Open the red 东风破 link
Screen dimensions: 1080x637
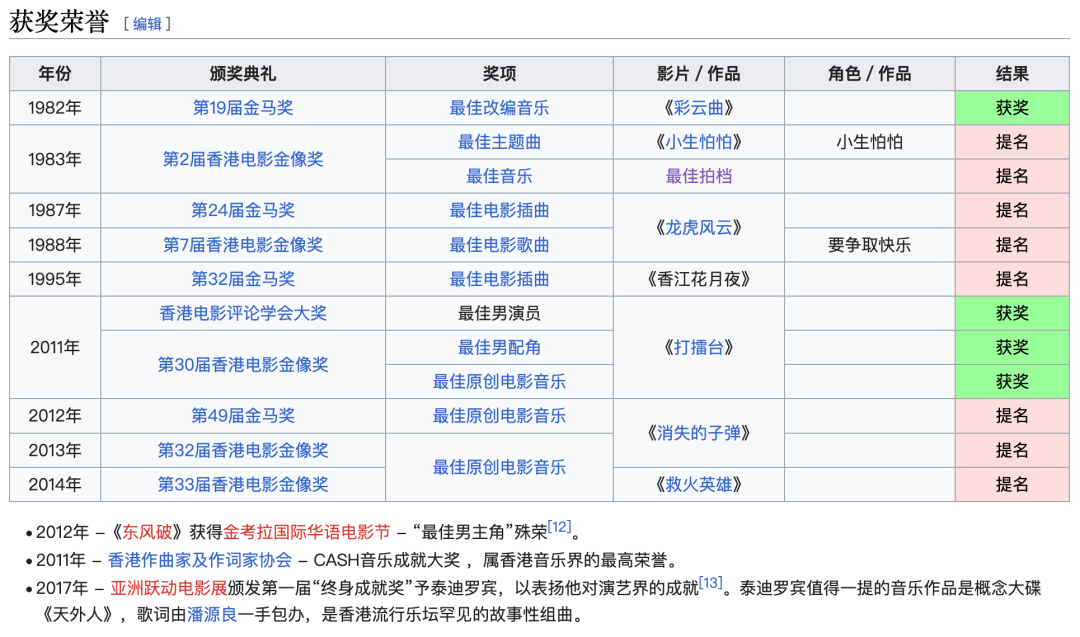coord(147,532)
